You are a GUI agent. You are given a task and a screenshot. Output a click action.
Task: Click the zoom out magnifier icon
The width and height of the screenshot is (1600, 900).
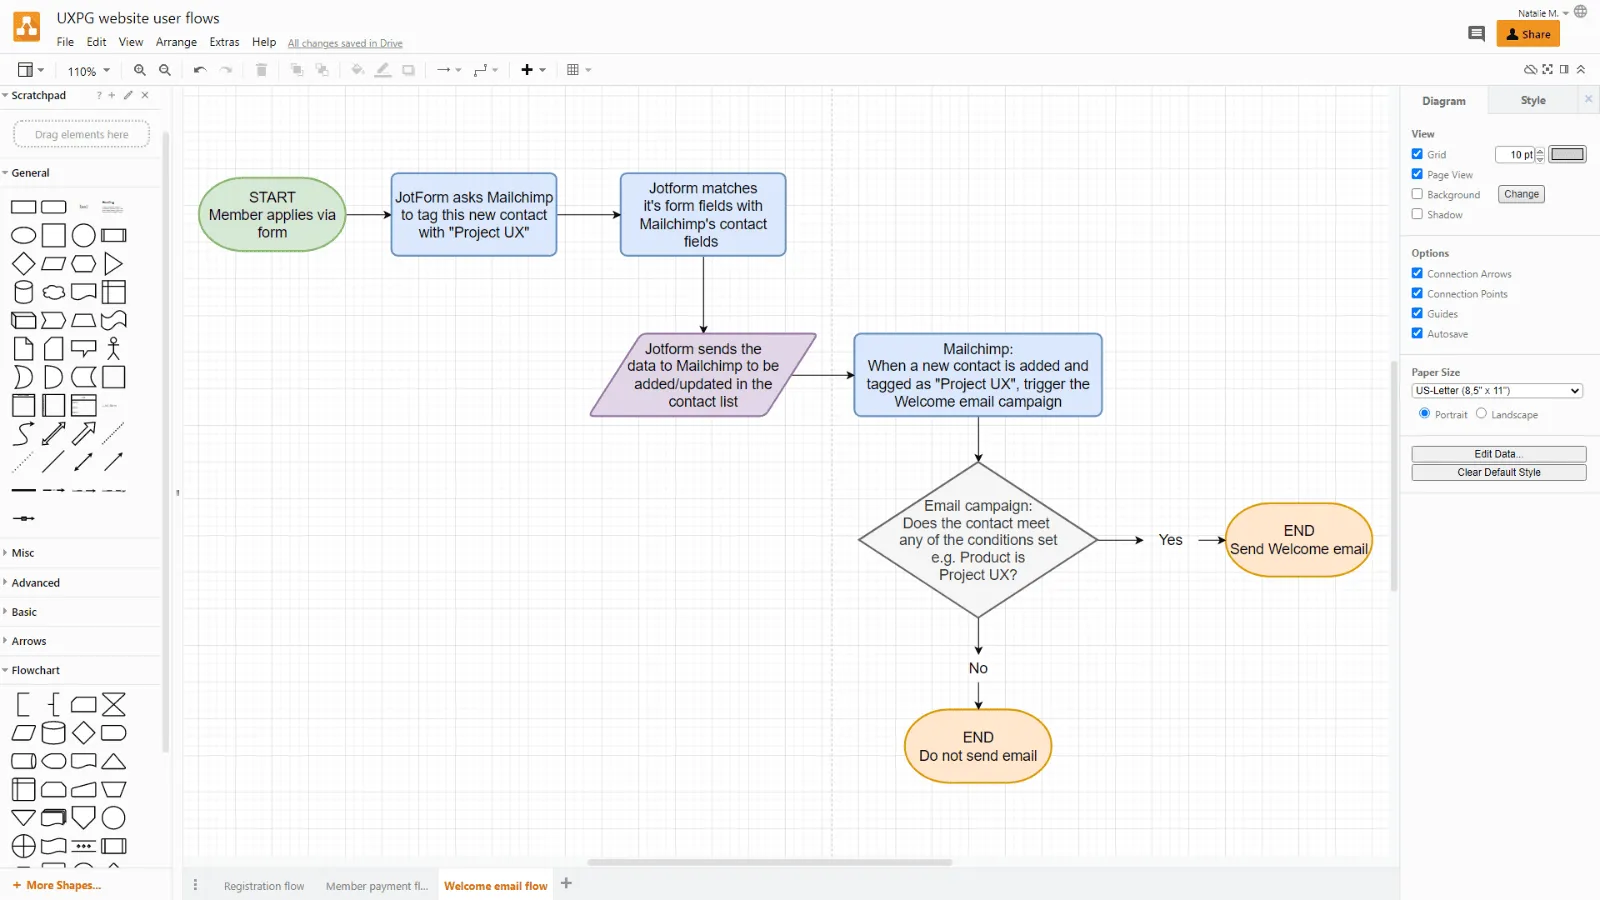(165, 70)
